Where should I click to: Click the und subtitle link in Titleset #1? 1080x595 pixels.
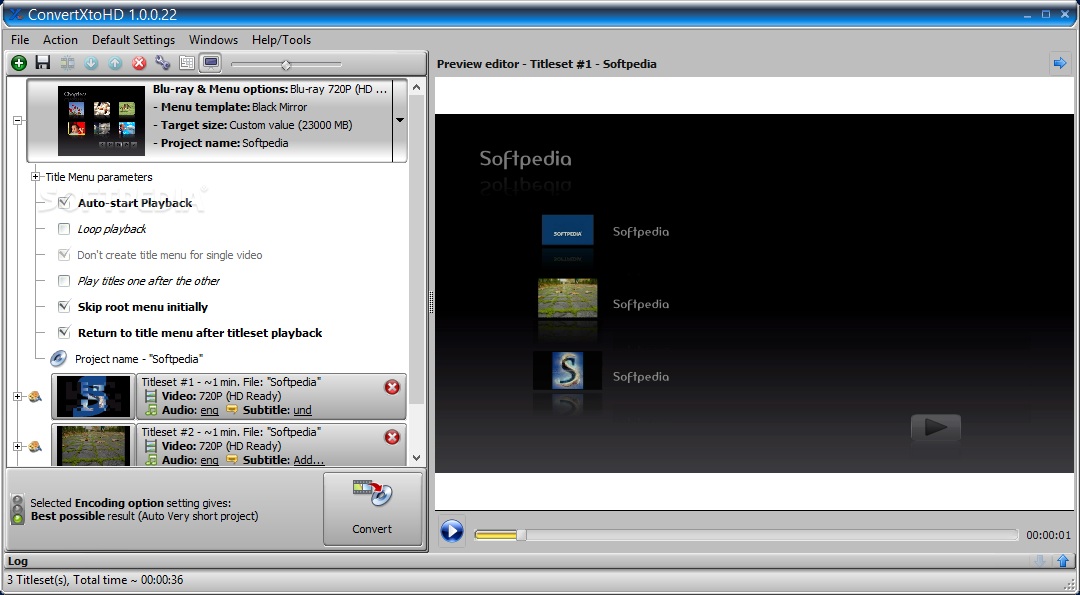tap(302, 410)
